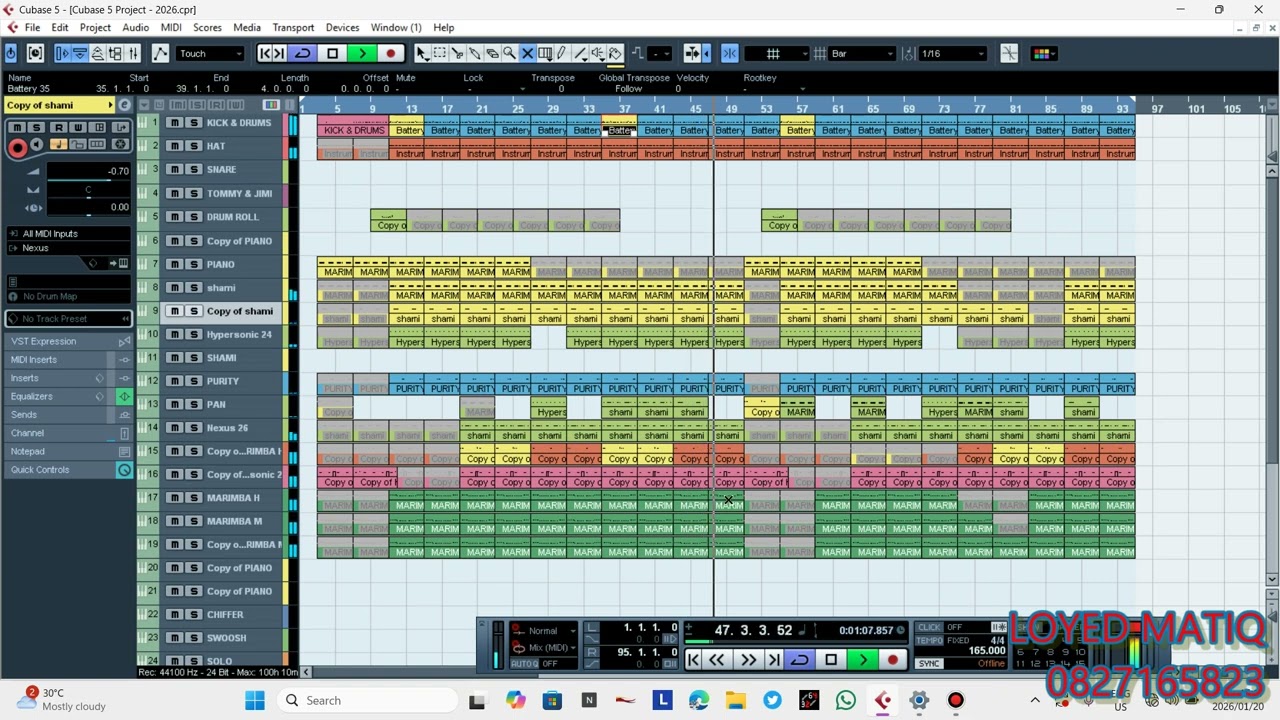Select the Object Selection arrow tool

point(423,53)
